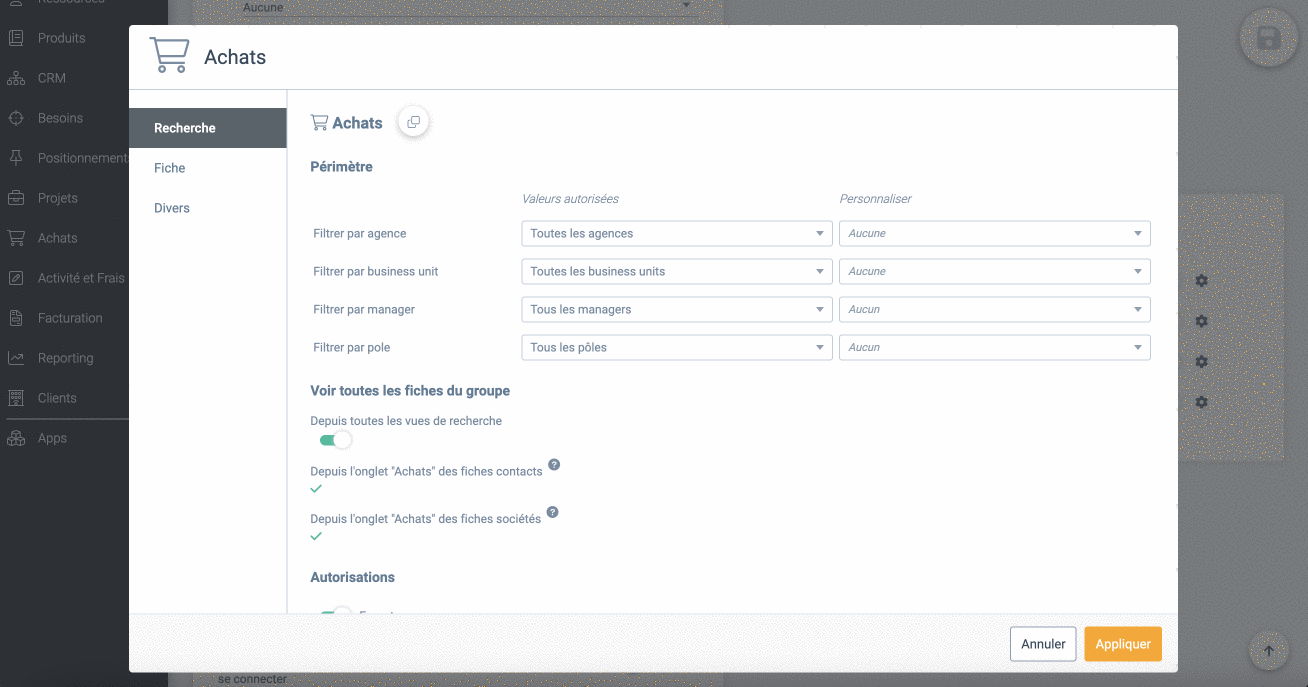This screenshot has height=687, width=1308.
Task: Click the Clients building icon
Action: click(x=16, y=398)
